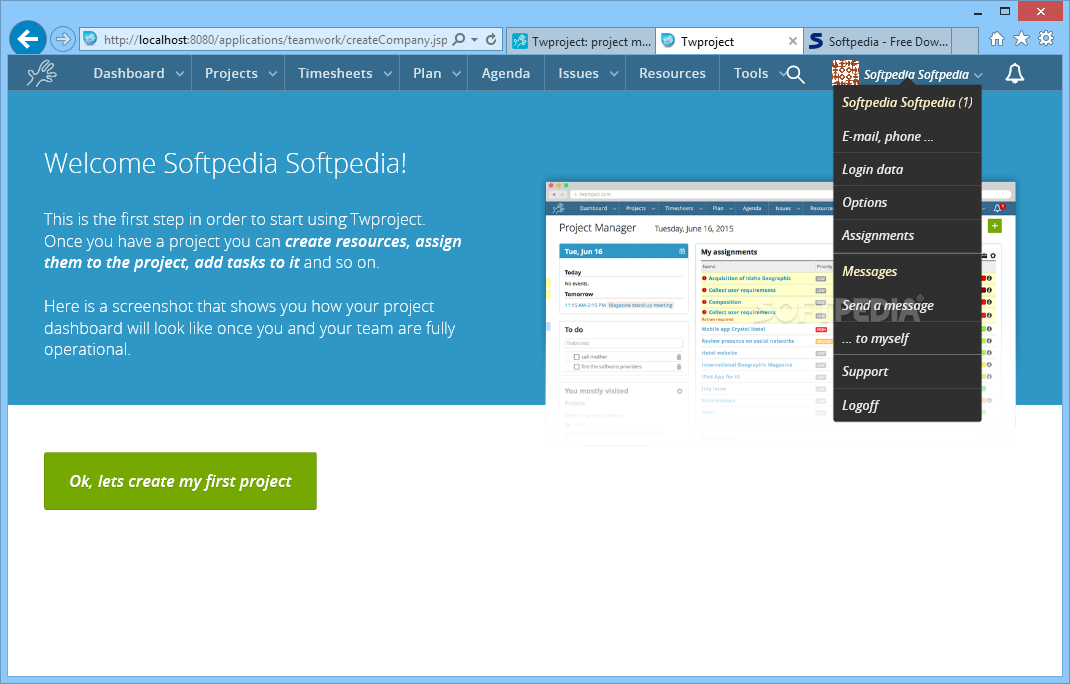
Task: Open the Projects menu
Action: (x=231, y=73)
